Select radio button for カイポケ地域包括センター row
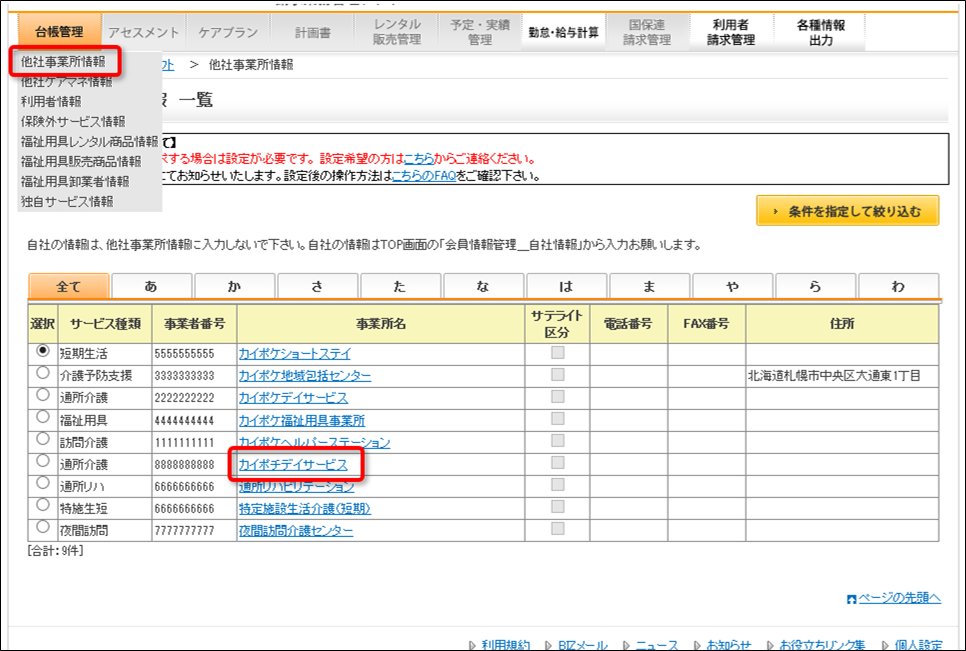Image resolution: width=966 pixels, height=651 pixels. tap(43, 373)
